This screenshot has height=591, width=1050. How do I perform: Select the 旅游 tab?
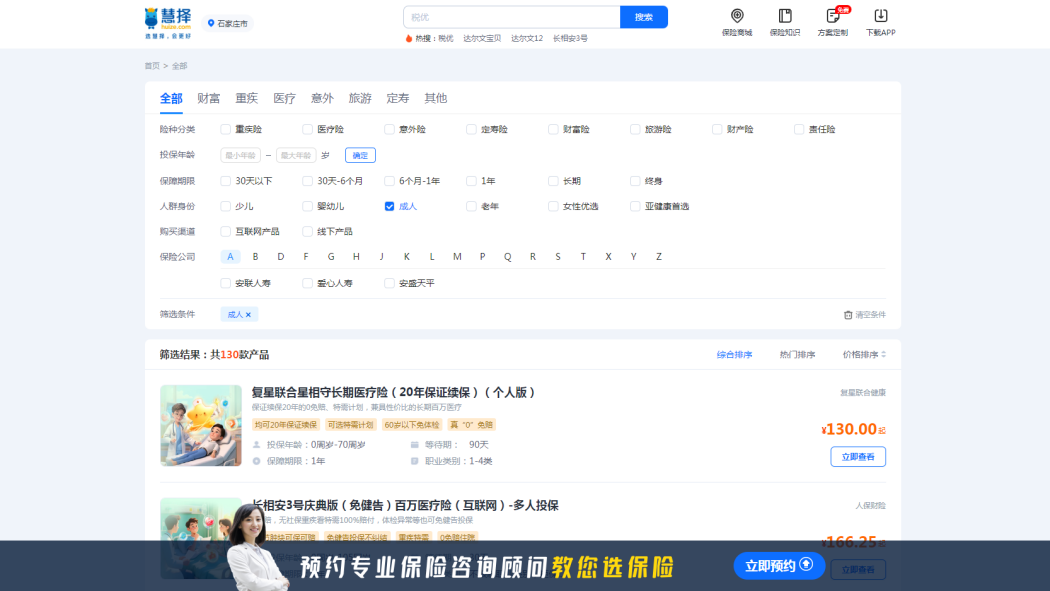360,98
